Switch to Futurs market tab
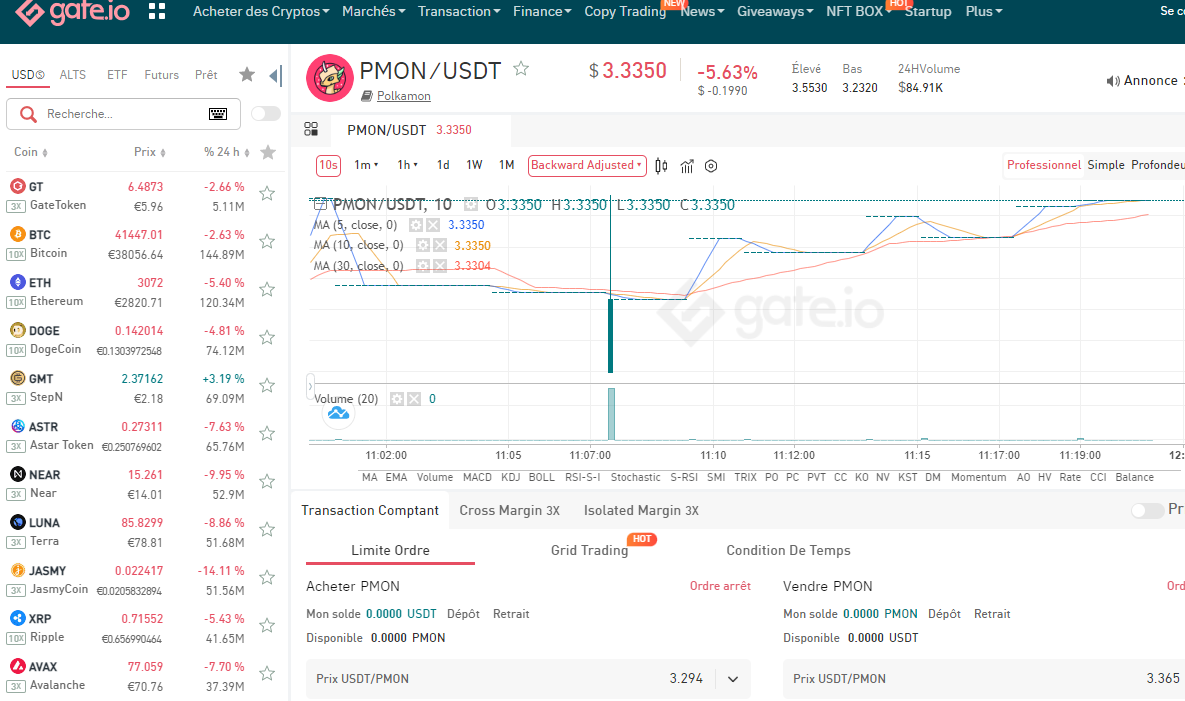The image size is (1185, 701). click(x=162, y=75)
